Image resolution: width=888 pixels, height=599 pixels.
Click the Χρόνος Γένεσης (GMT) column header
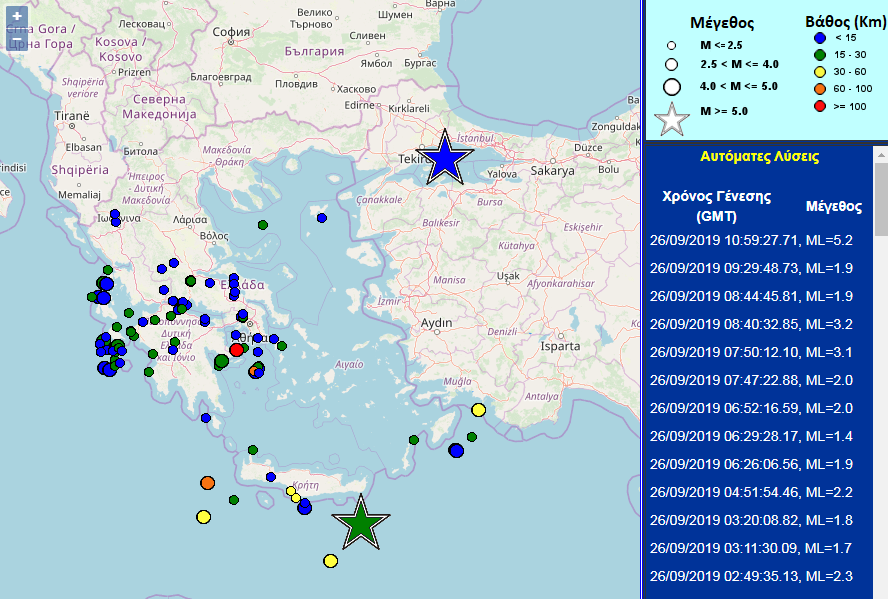(x=716, y=206)
